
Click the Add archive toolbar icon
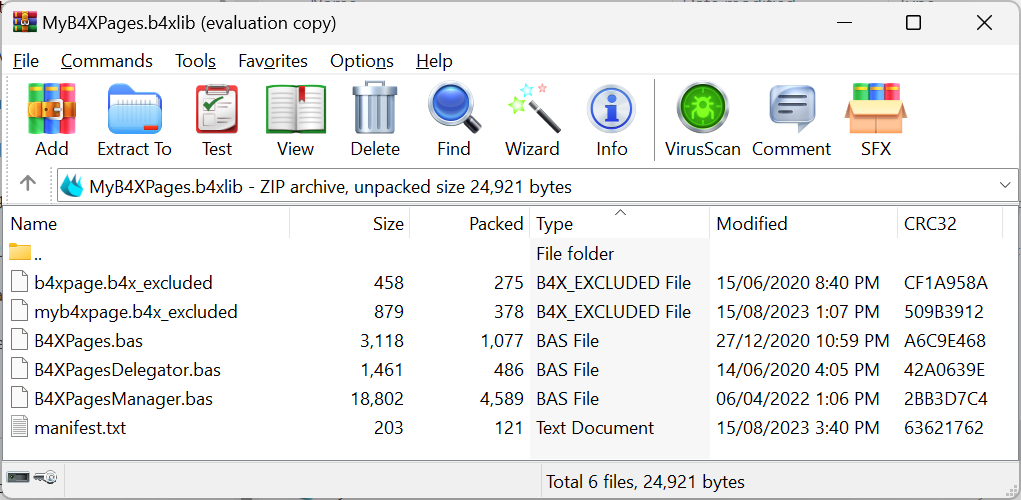pyautogui.click(x=52, y=120)
